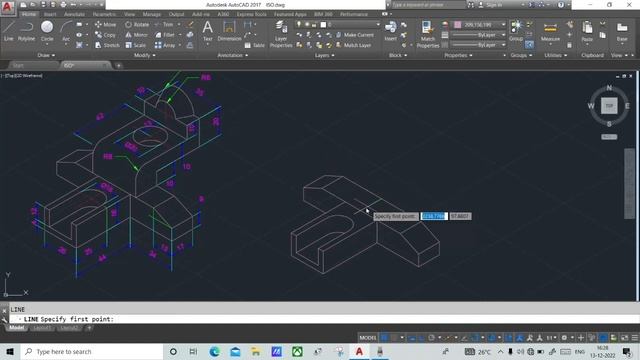Viewport: 640px width, 360px height.
Task: Activate the Scale command
Action: (x=135, y=45)
